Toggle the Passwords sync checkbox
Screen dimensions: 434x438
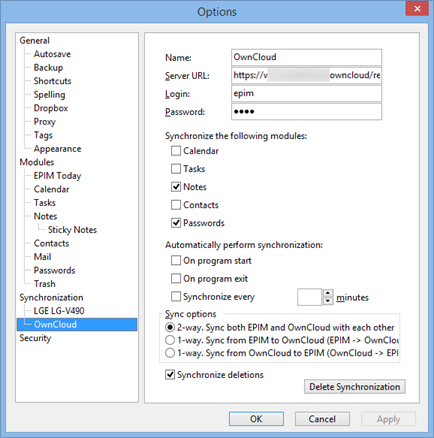(x=176, y=223)
